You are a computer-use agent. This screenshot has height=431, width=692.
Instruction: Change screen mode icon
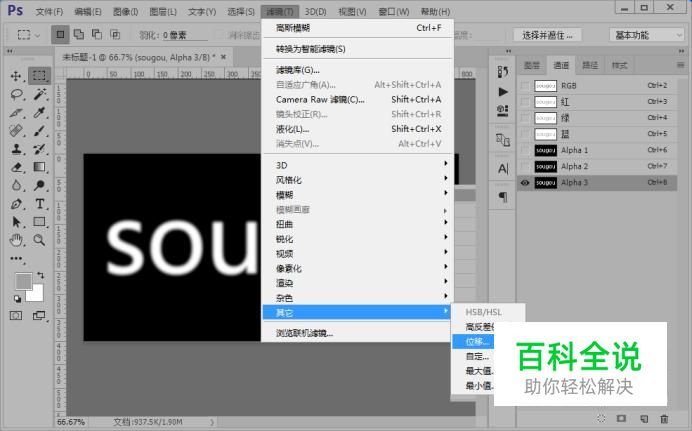tap(39, 315)
